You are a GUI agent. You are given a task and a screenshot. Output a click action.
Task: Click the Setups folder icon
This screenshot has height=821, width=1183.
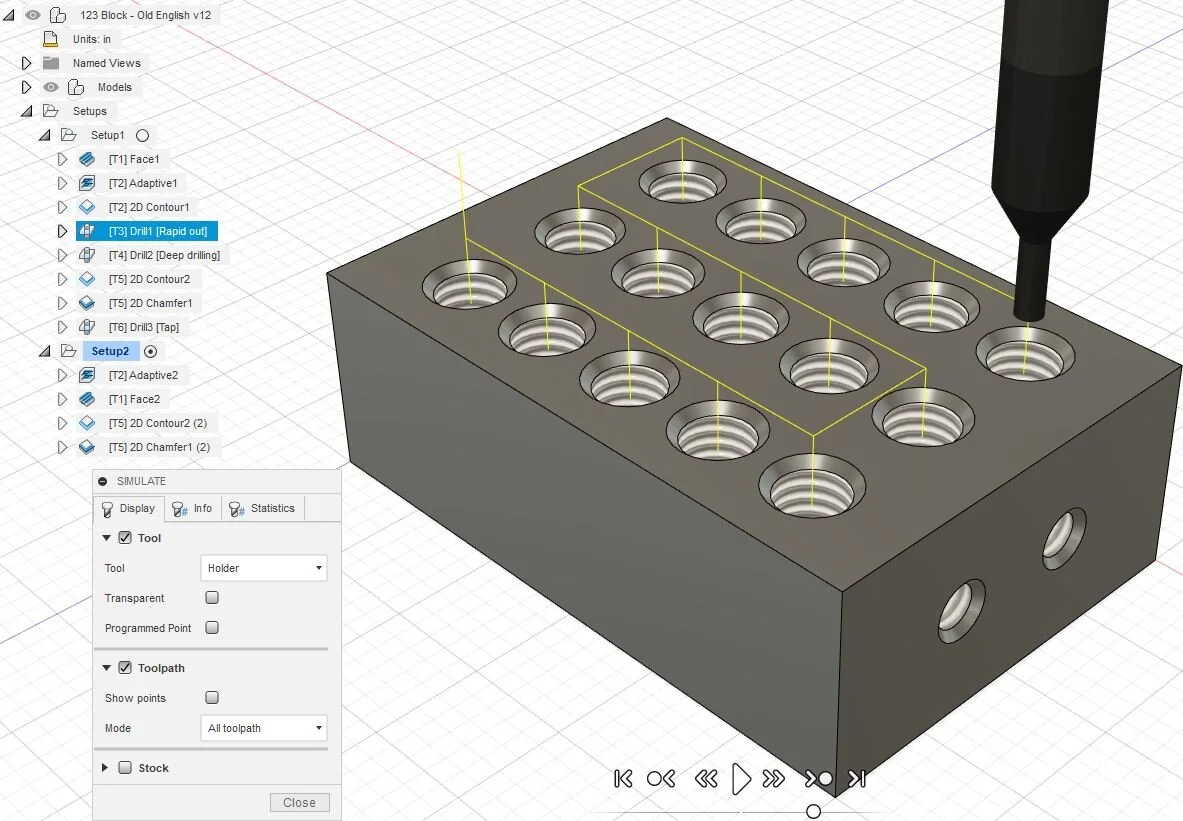51,111
